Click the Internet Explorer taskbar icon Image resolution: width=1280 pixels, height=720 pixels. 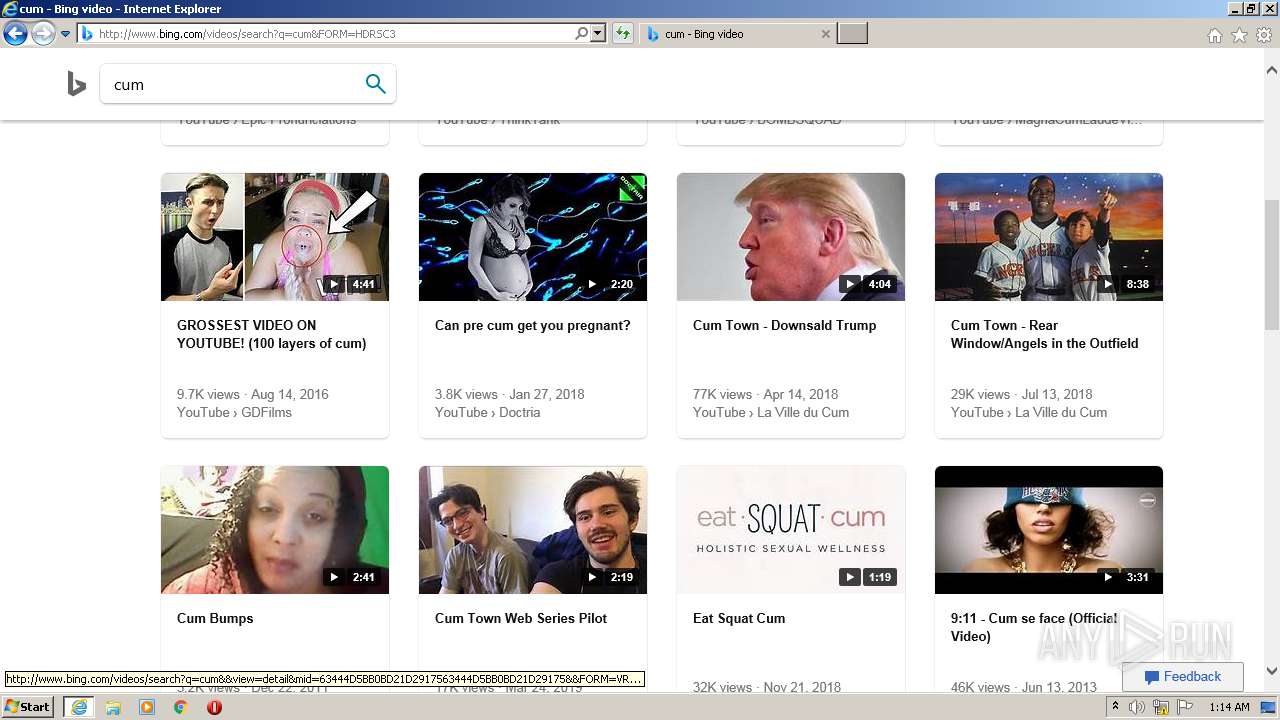pos(78,707)
